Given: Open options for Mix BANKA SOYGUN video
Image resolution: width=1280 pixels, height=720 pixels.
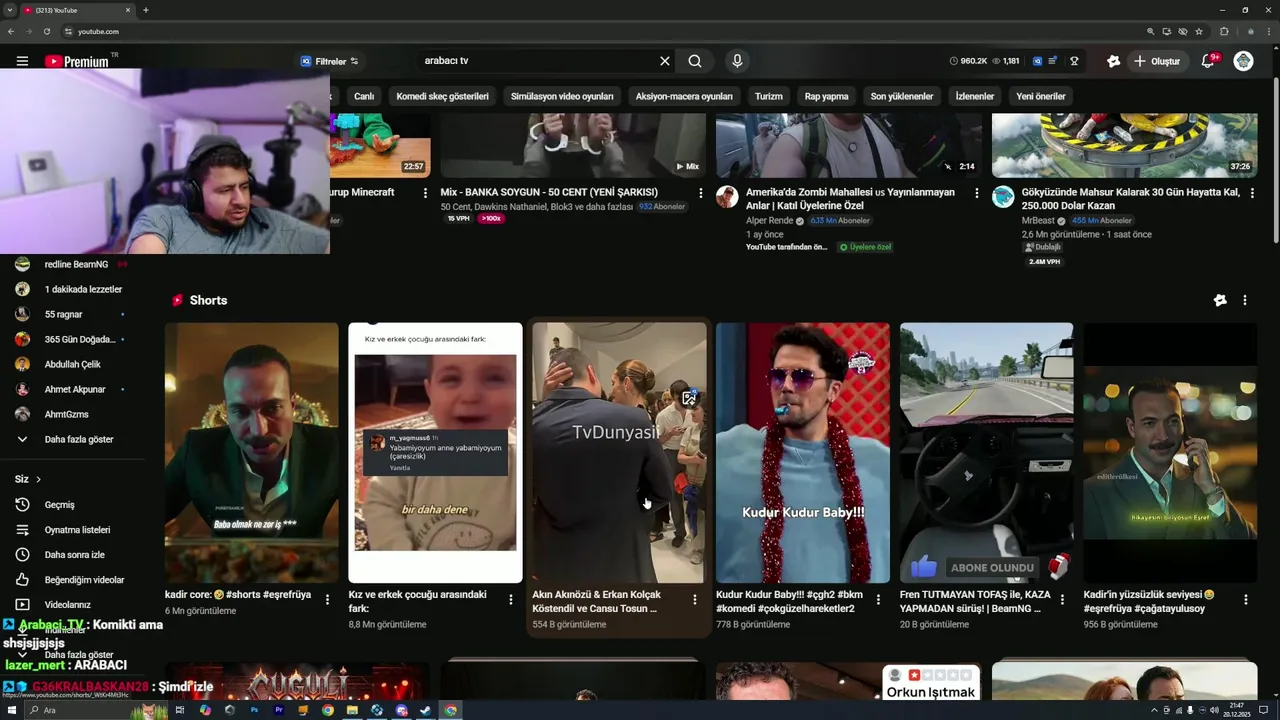Looking at the screenshot, I should 700,193.
